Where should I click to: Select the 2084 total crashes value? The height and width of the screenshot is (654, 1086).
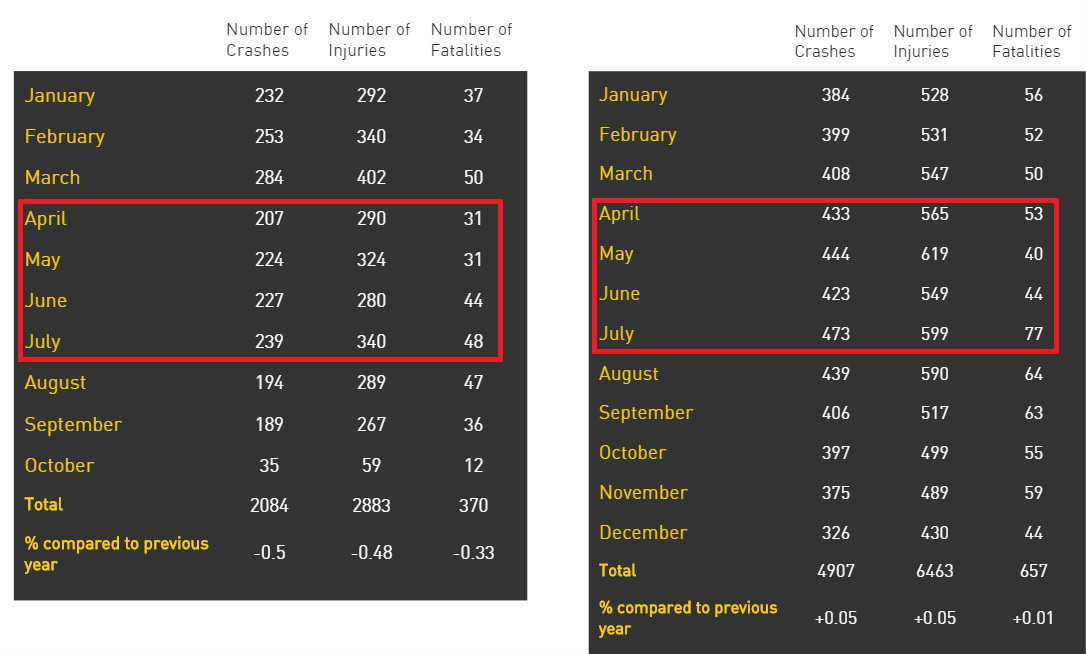(x=269, y=505)
